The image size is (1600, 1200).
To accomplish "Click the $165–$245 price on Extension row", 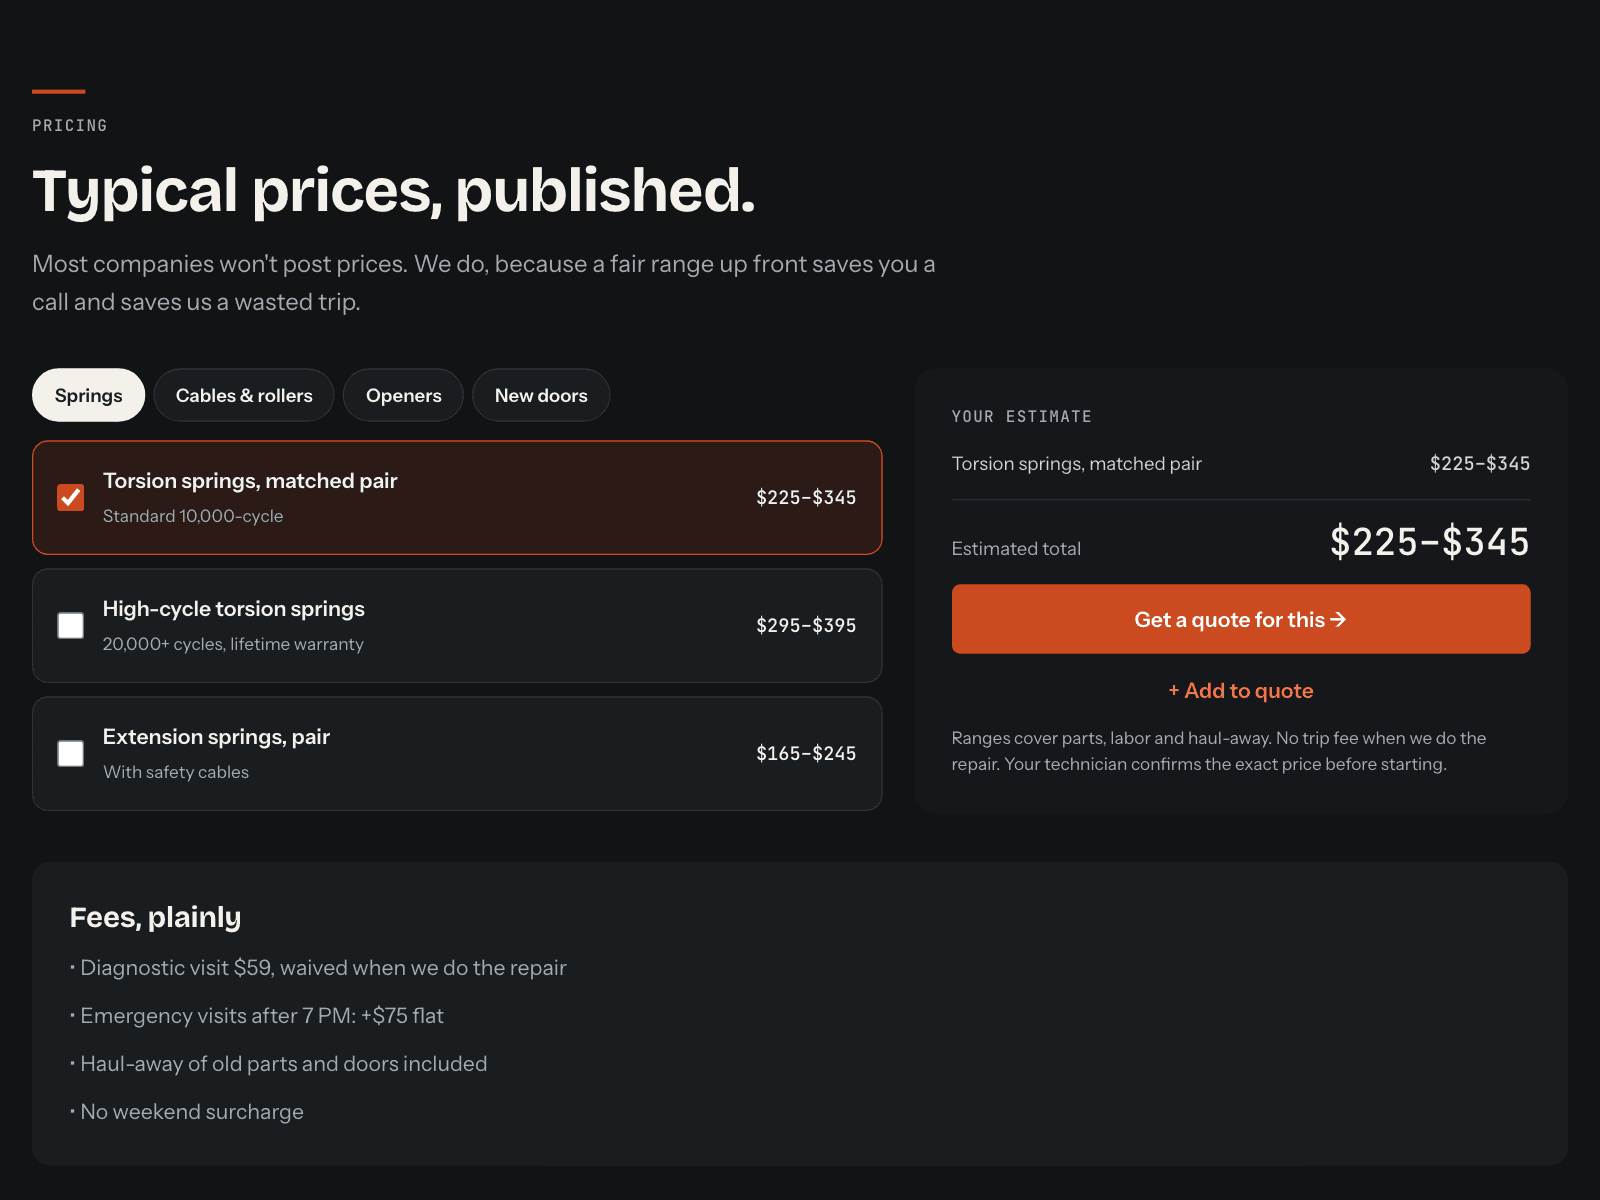I will tap(806, 753).
